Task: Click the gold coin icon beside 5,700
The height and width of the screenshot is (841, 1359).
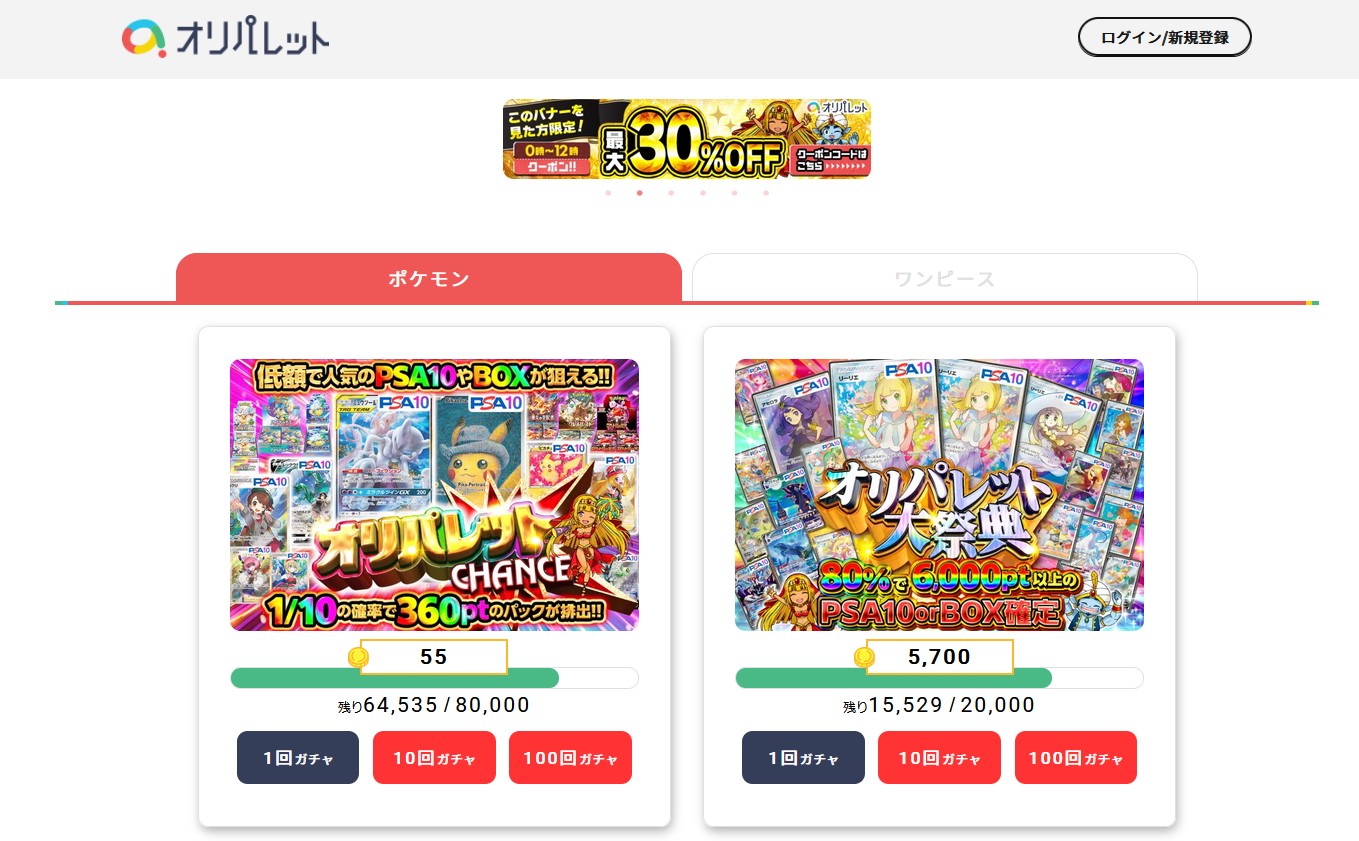Action: click(x=864, y=657)
